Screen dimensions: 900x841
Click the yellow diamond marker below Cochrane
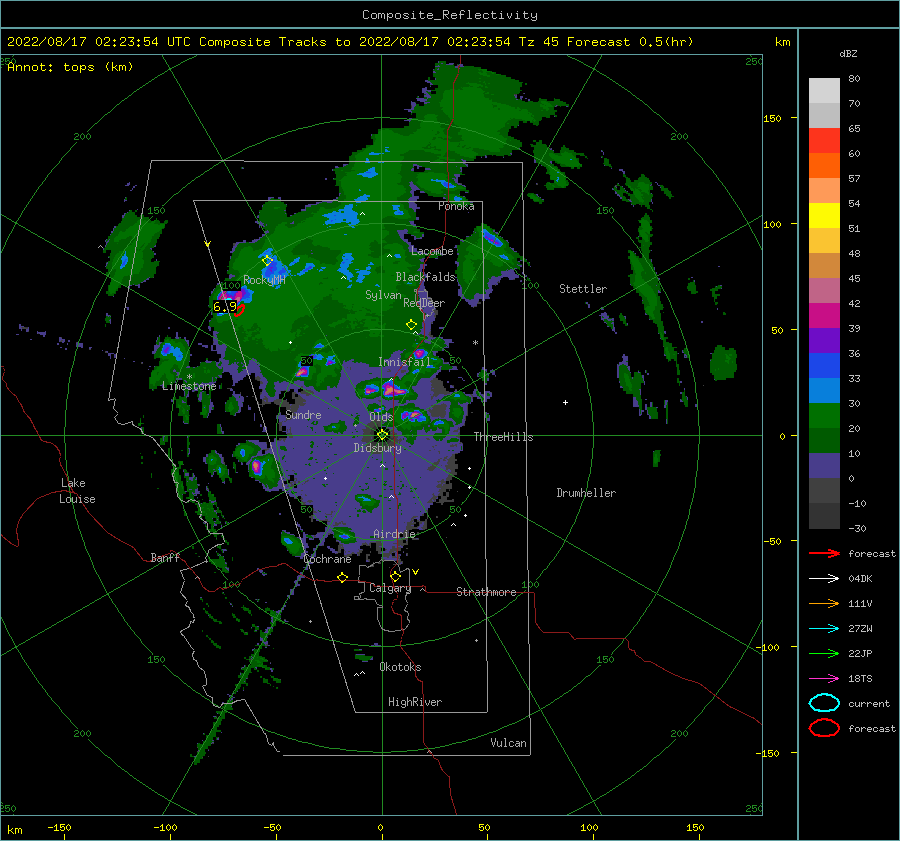coord(342,577)
